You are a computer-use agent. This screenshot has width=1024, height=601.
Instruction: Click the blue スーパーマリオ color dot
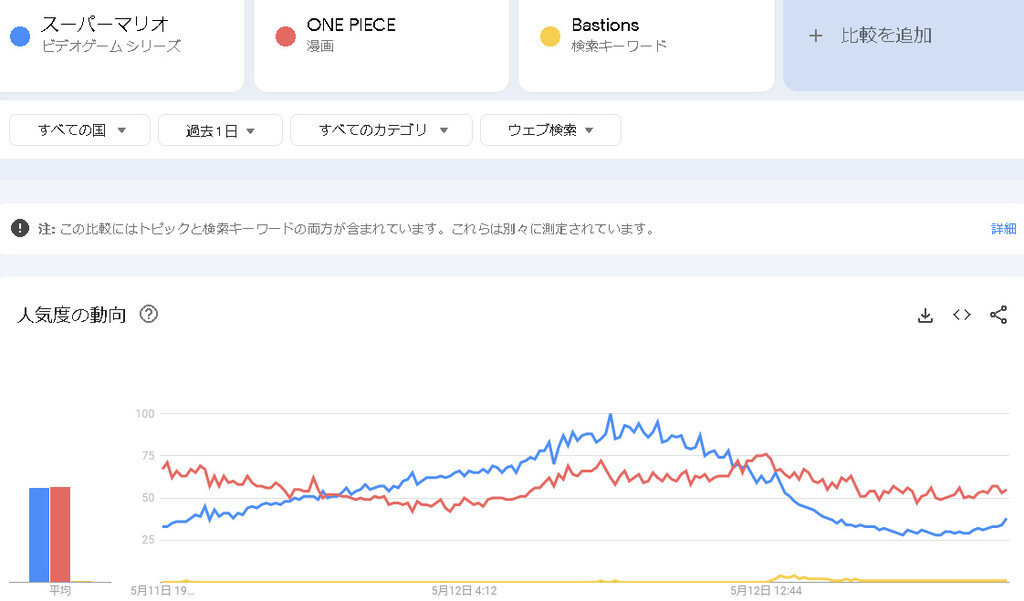(x=19, y=37)
